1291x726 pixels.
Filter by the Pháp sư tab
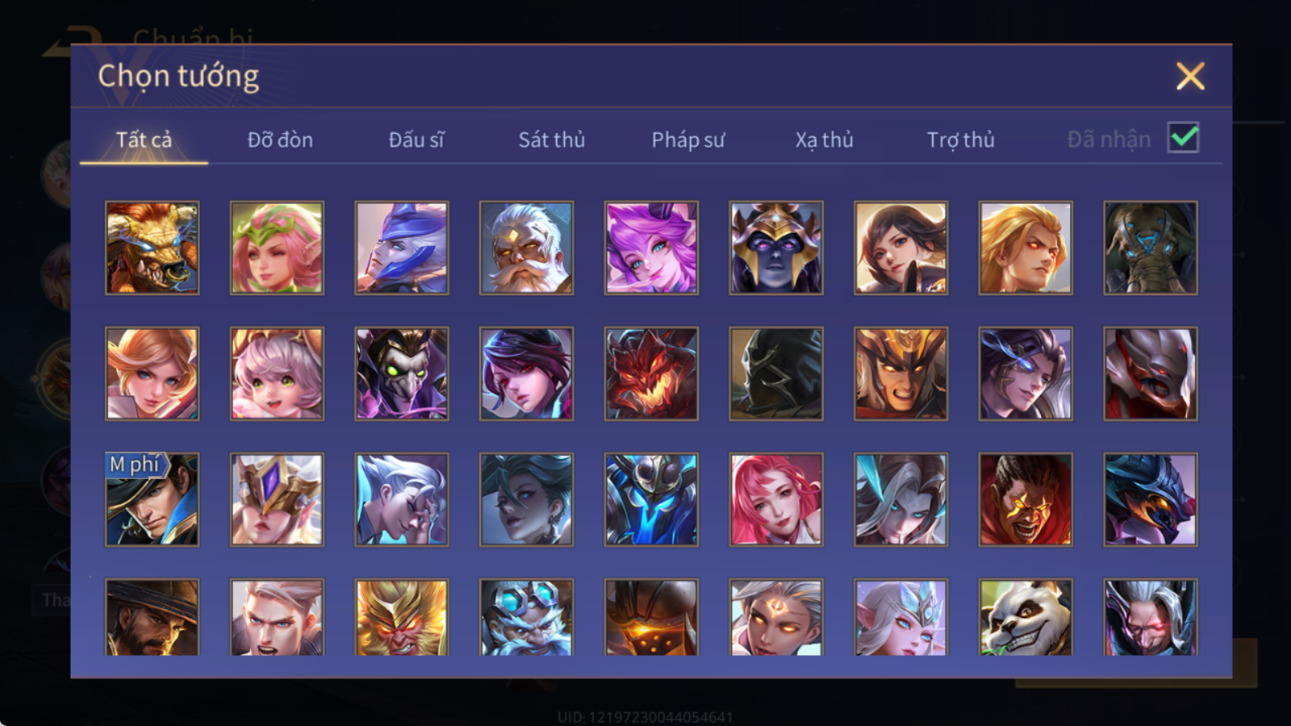click(688, 140)
